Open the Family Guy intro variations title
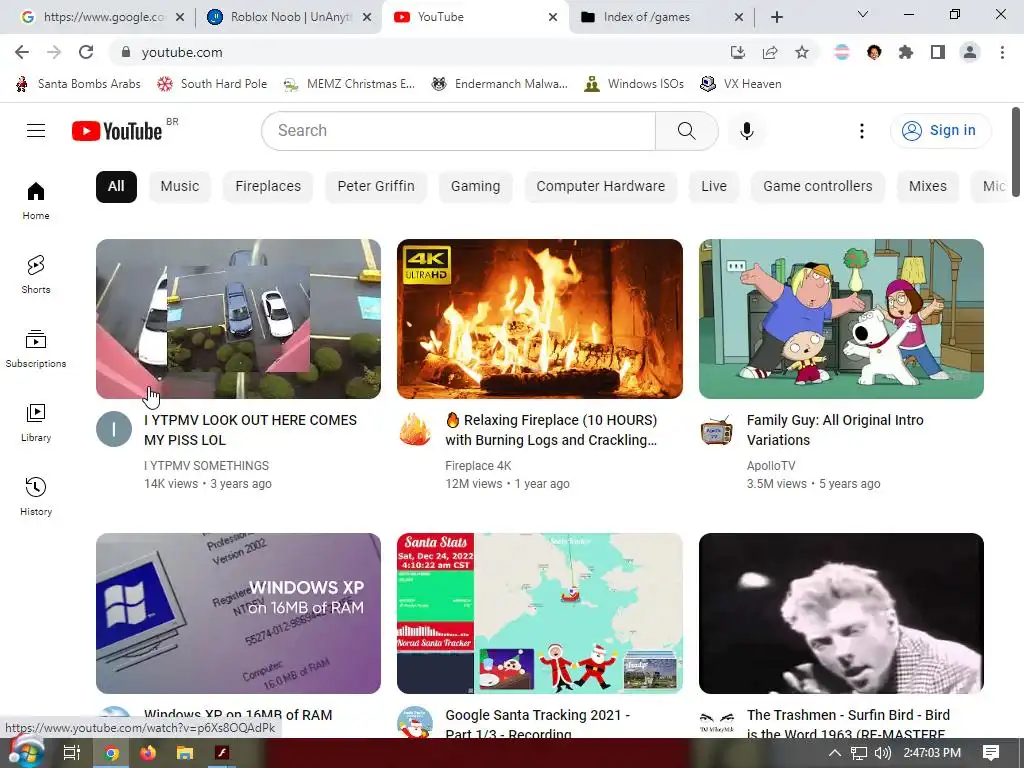This screenshot has height=768, width=1024. pos(835,430)
